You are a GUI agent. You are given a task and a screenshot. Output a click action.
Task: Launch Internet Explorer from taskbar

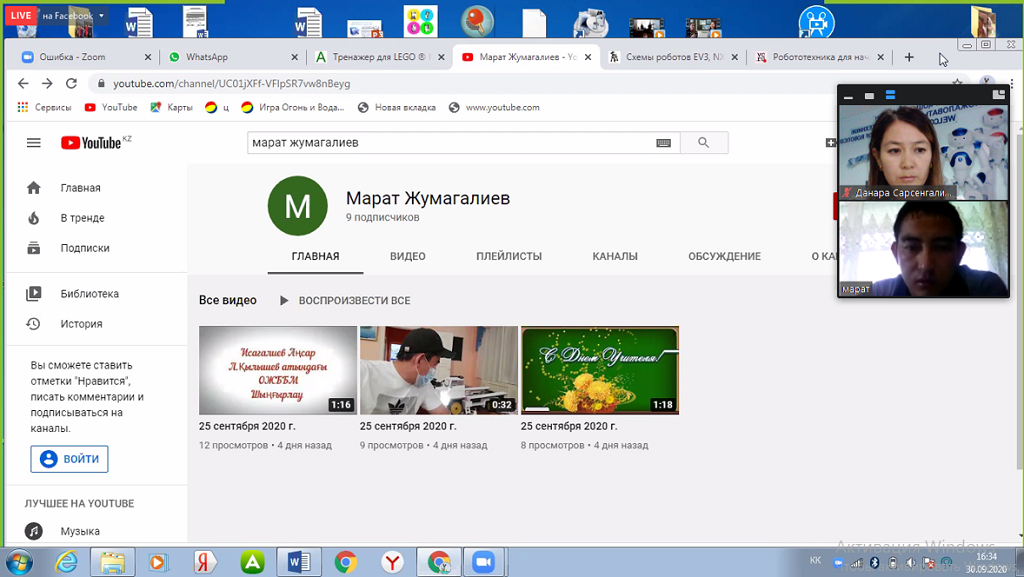tap(66, 562)
